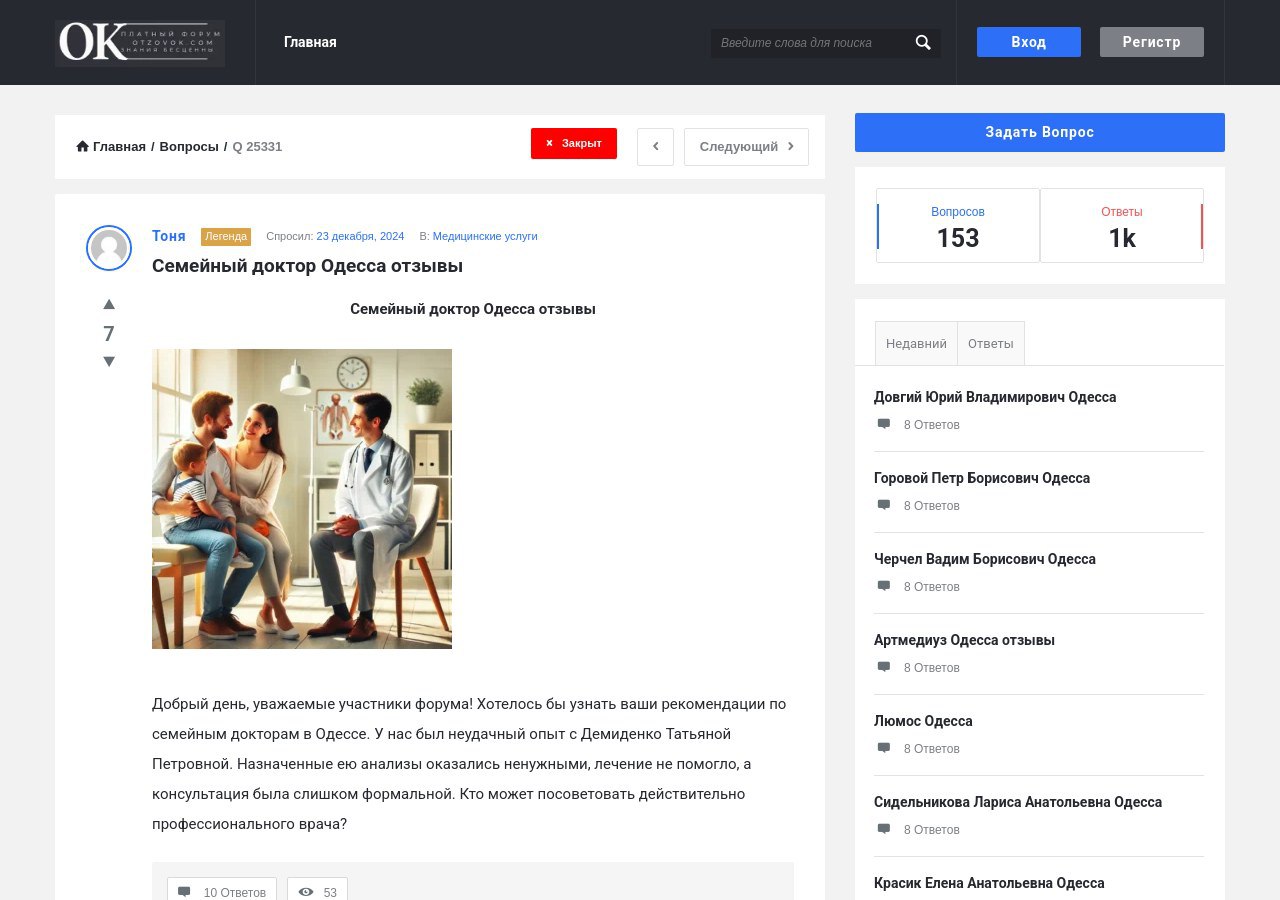1280x900 pixels.
Task: Switch to the Недавний tab
Action: coord(916,343)
